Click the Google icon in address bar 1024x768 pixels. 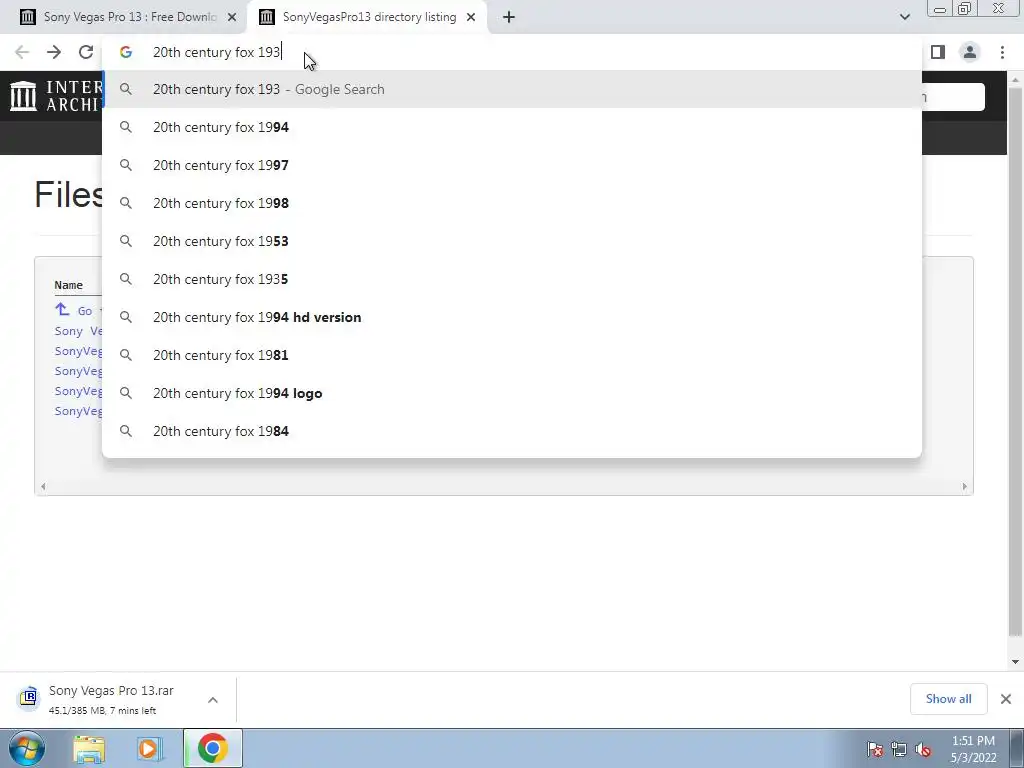(x=126, y=52)
